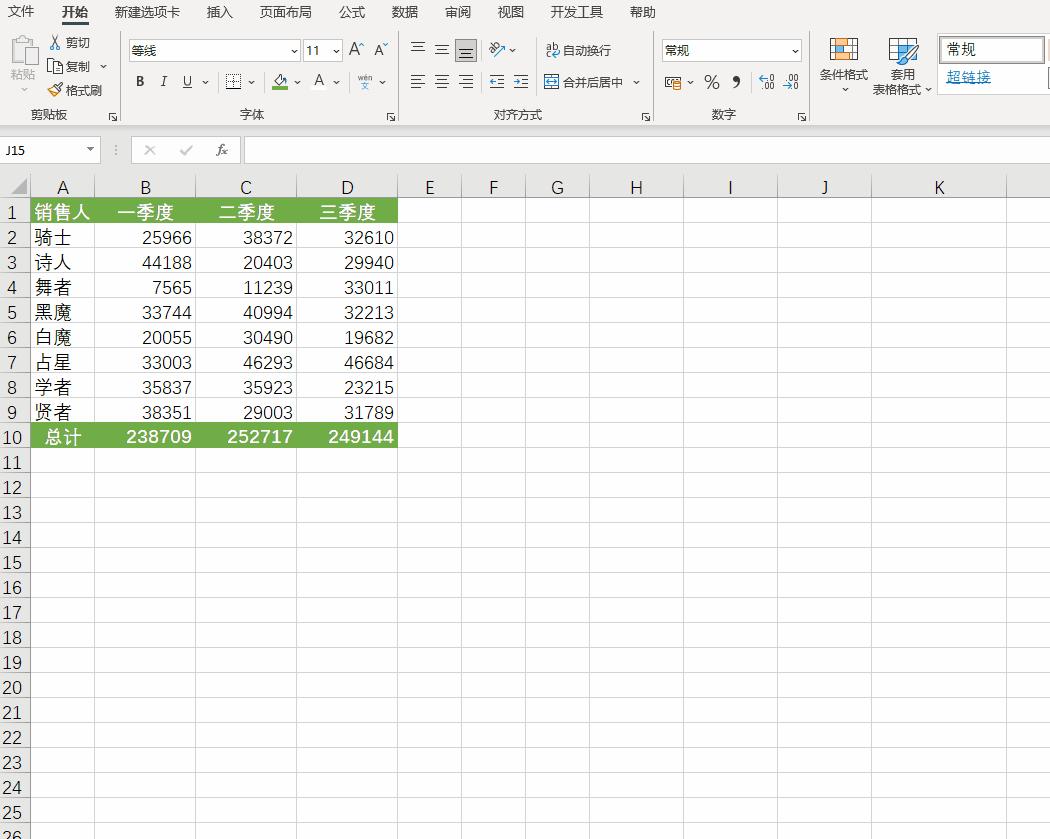This screenshot has height=839, width=1050.
Task: Toggle bold formatting
Action: point(140,82)
